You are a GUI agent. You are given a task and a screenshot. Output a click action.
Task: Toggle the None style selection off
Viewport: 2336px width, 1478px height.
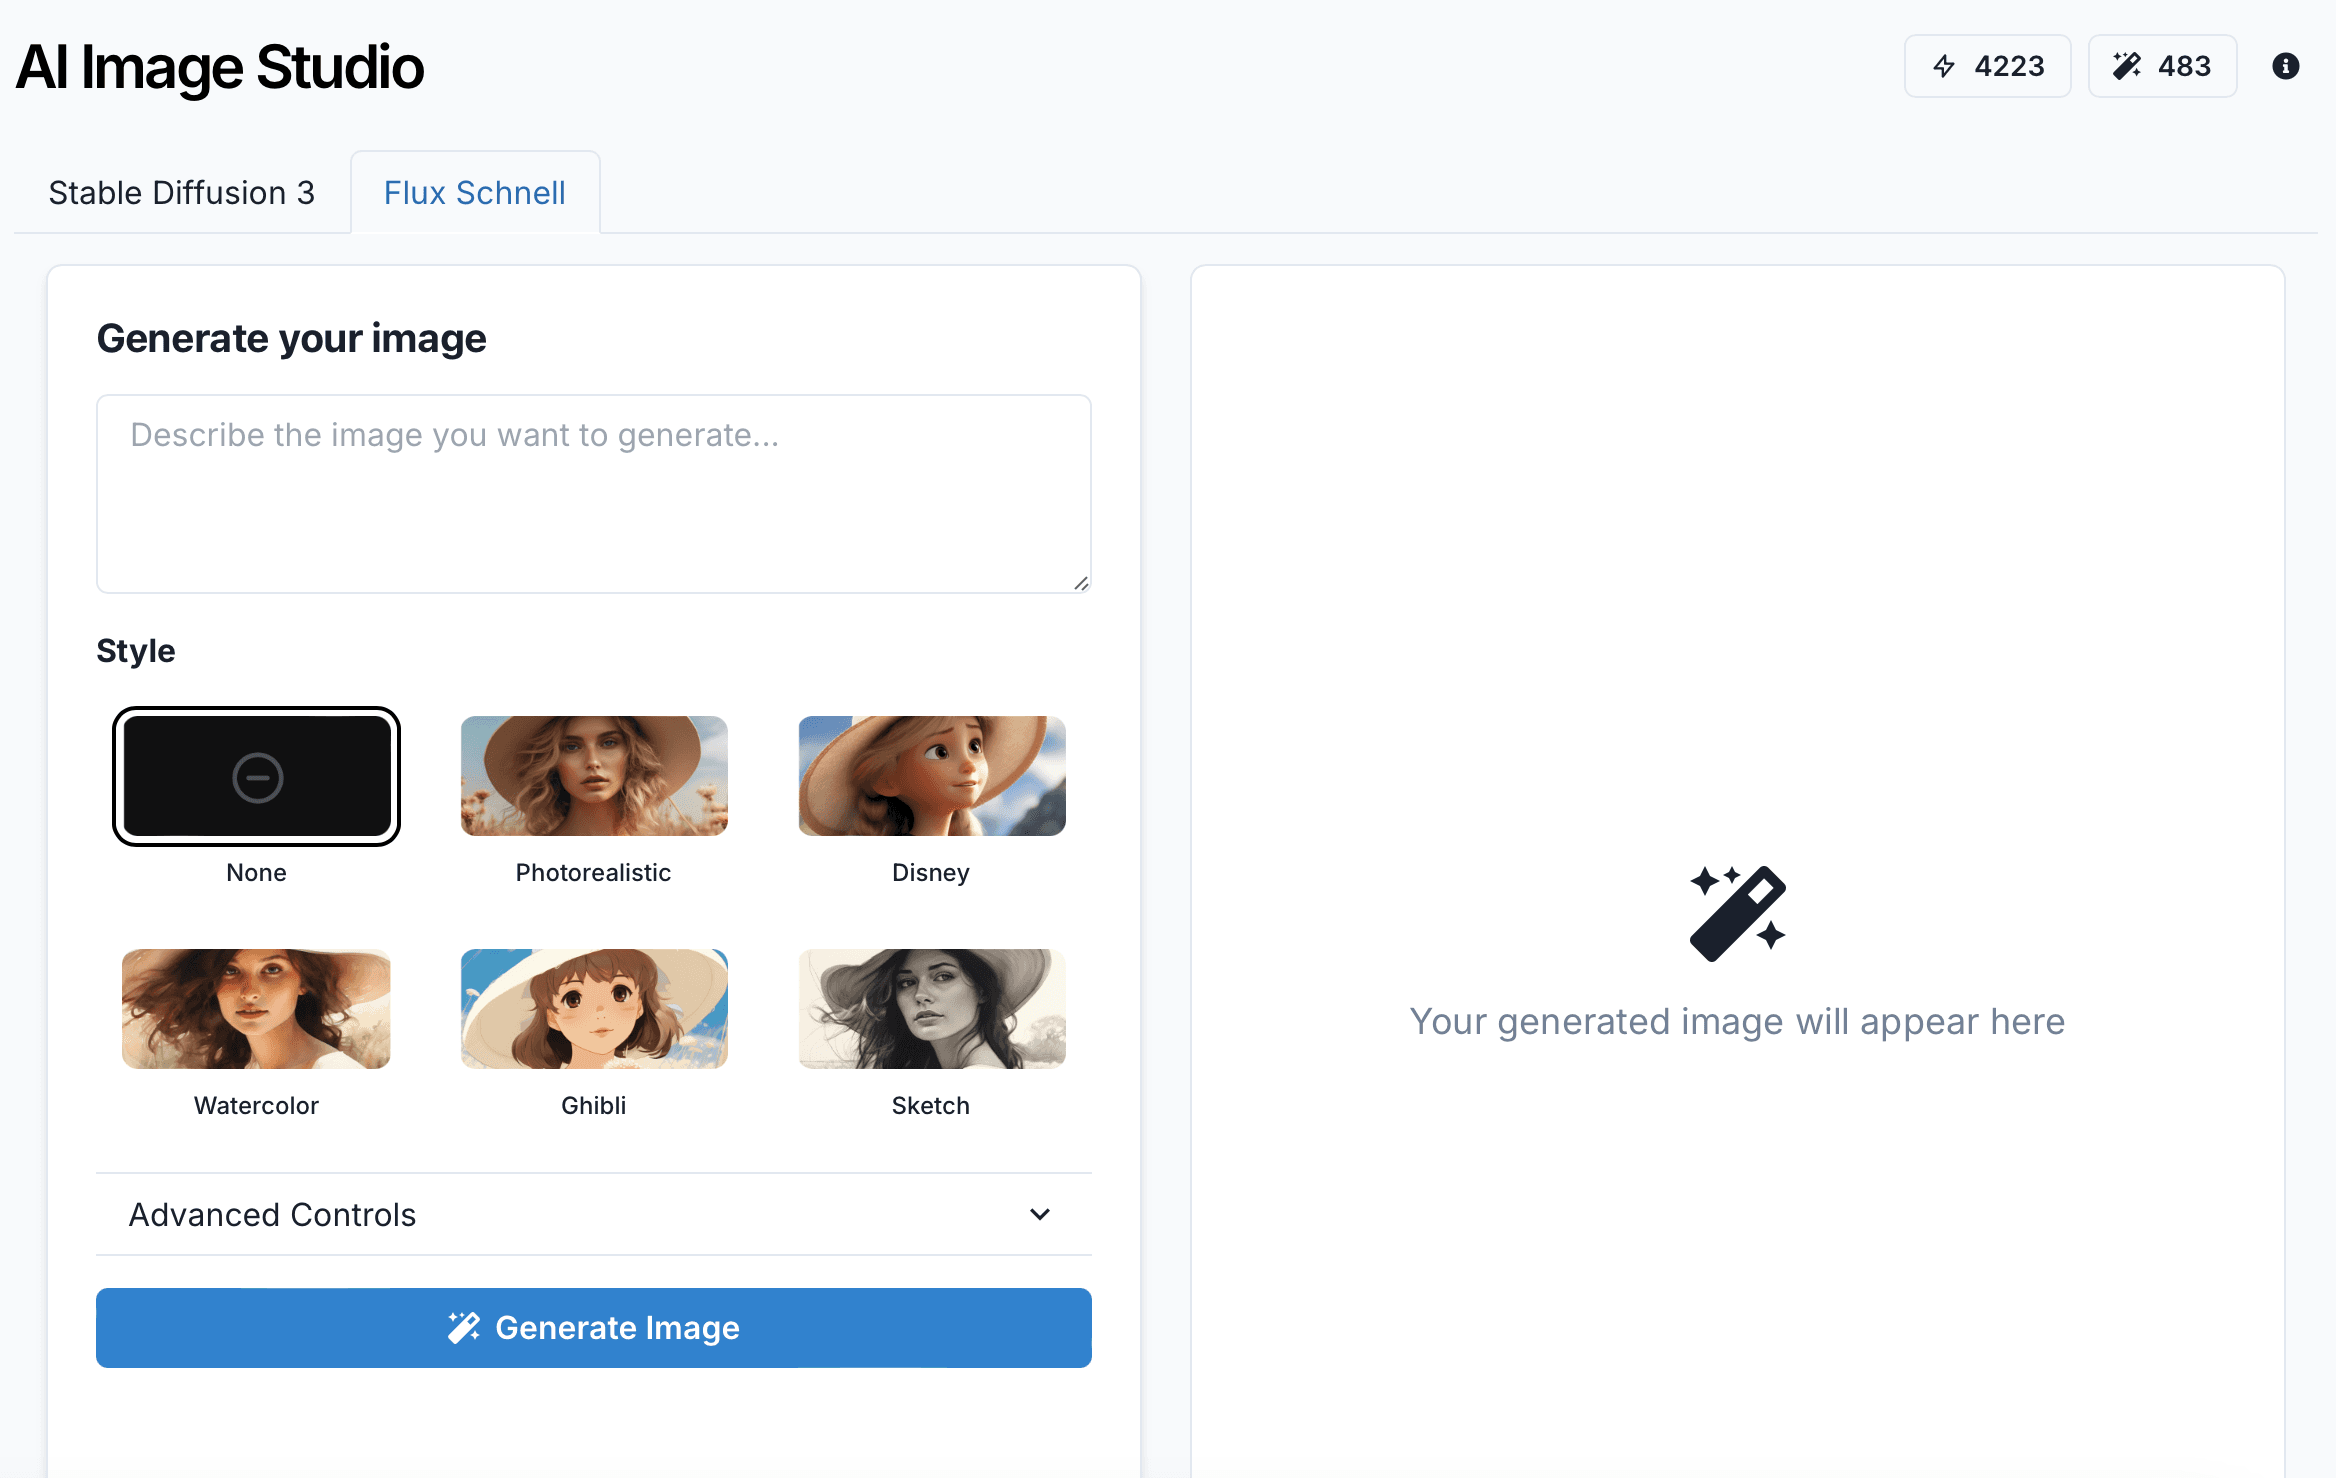tap(255, 775)
